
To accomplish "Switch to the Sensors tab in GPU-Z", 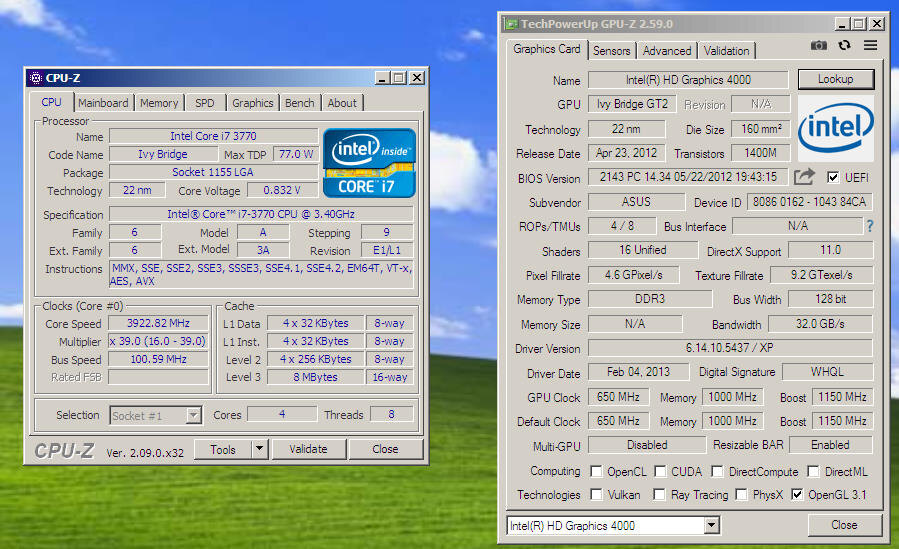I will [612, 50].
